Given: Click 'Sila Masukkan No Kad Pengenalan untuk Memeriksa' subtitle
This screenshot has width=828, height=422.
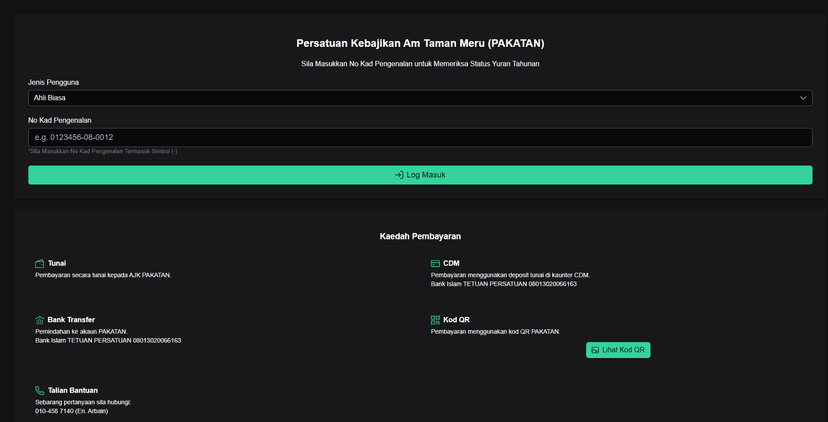Looking at the screenshot, I should click(420, 63).
